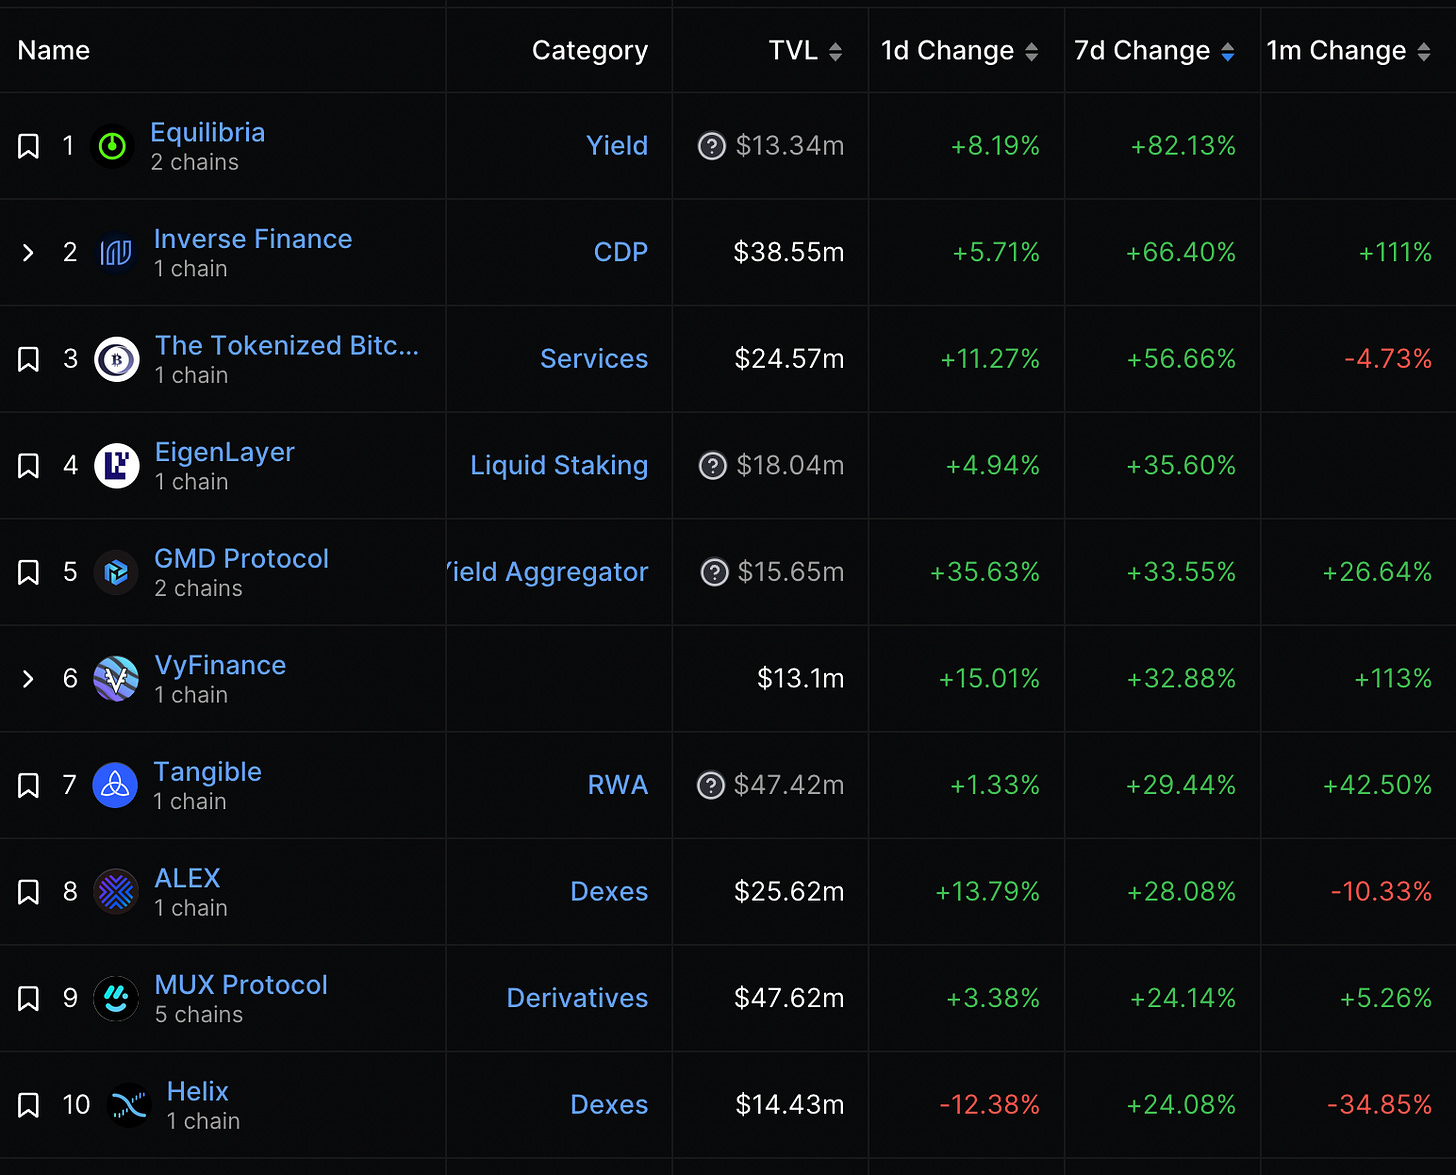Open Dexes category in ALEX row
Screen dimensions: 1456x1175
(609, 892)
